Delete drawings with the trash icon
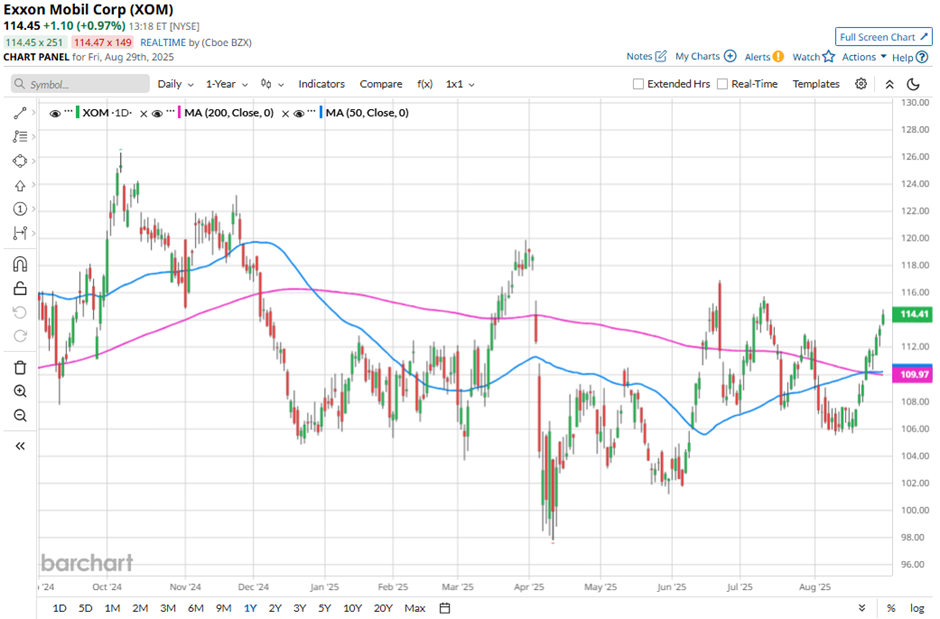 pyautogui.click(x=20, y=367)
